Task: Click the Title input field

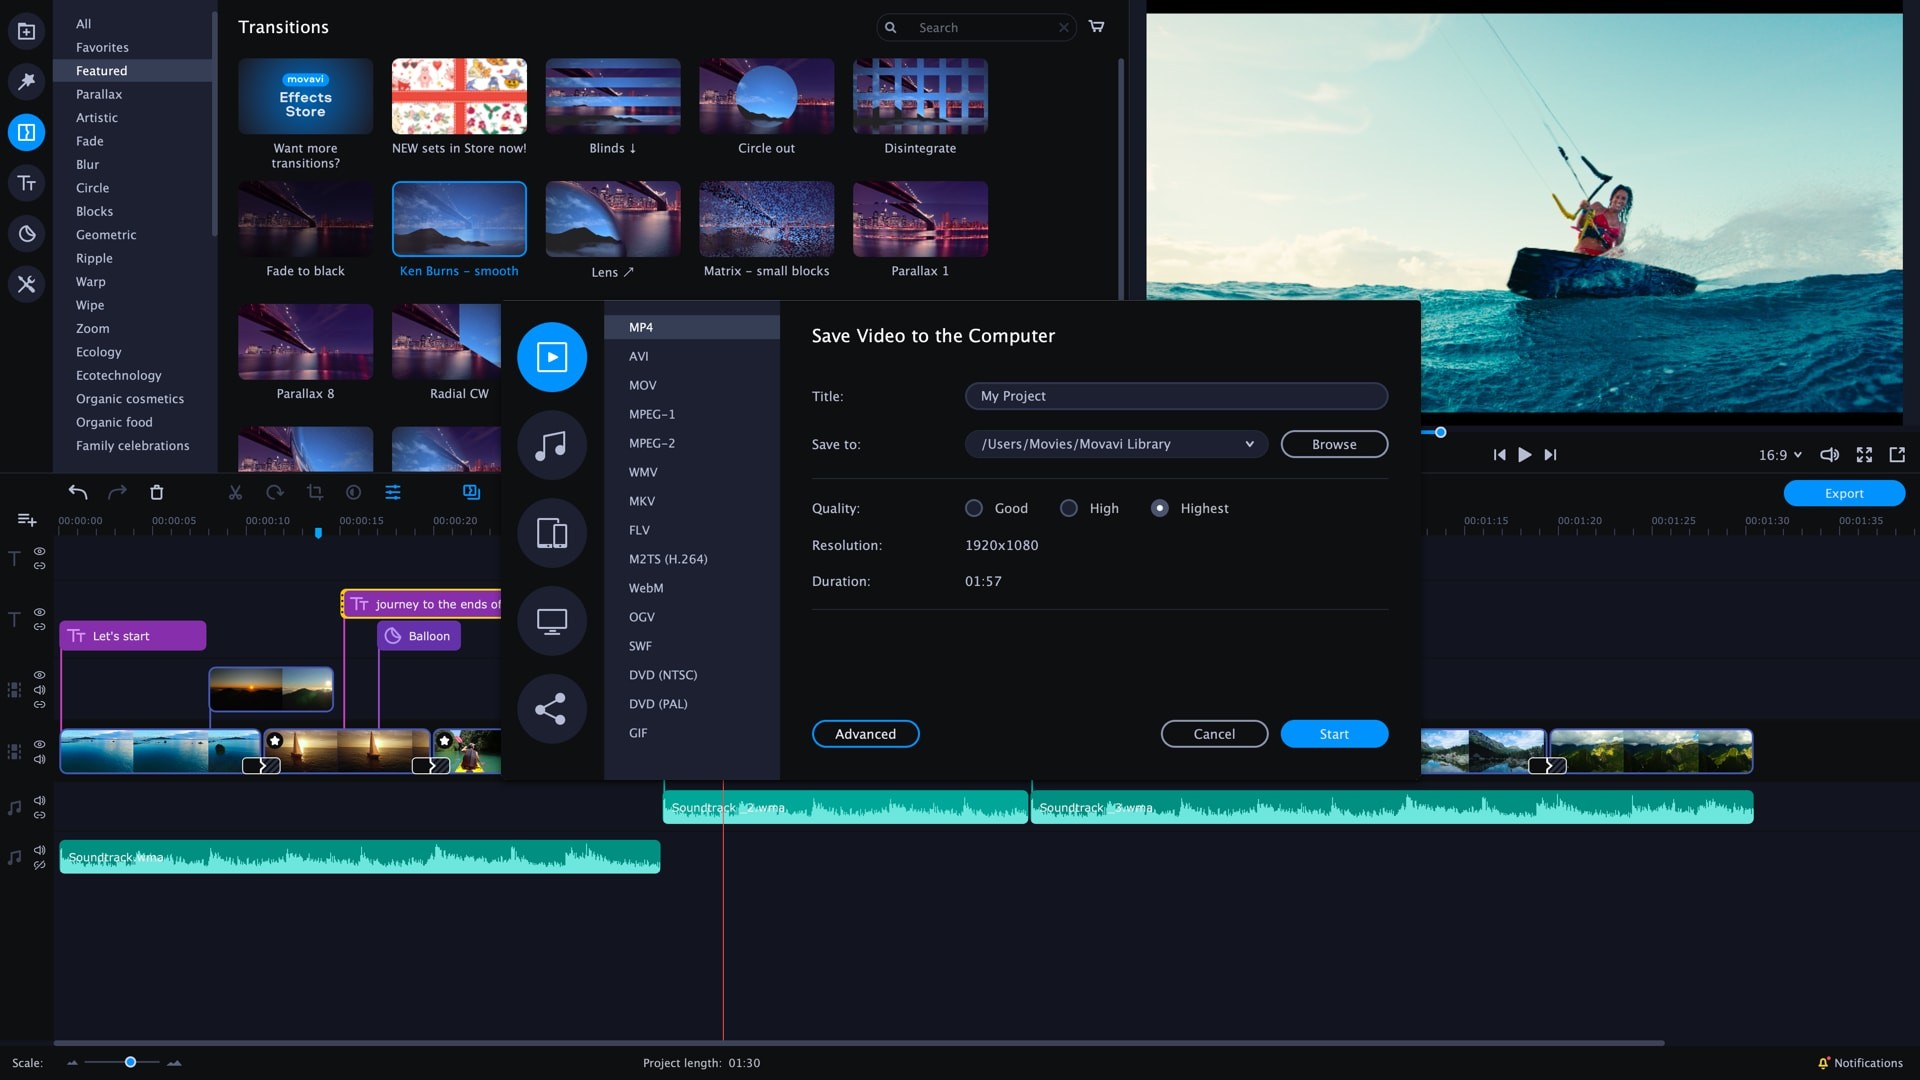Action: (x=1175, y=396)
